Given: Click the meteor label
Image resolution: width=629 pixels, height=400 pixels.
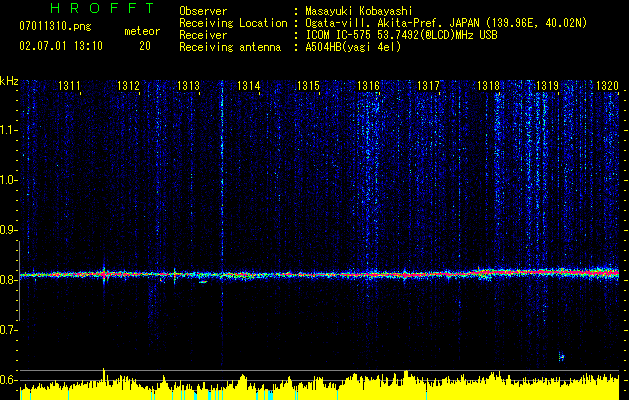Looking at the screenshot, I should tap(142, 31).
